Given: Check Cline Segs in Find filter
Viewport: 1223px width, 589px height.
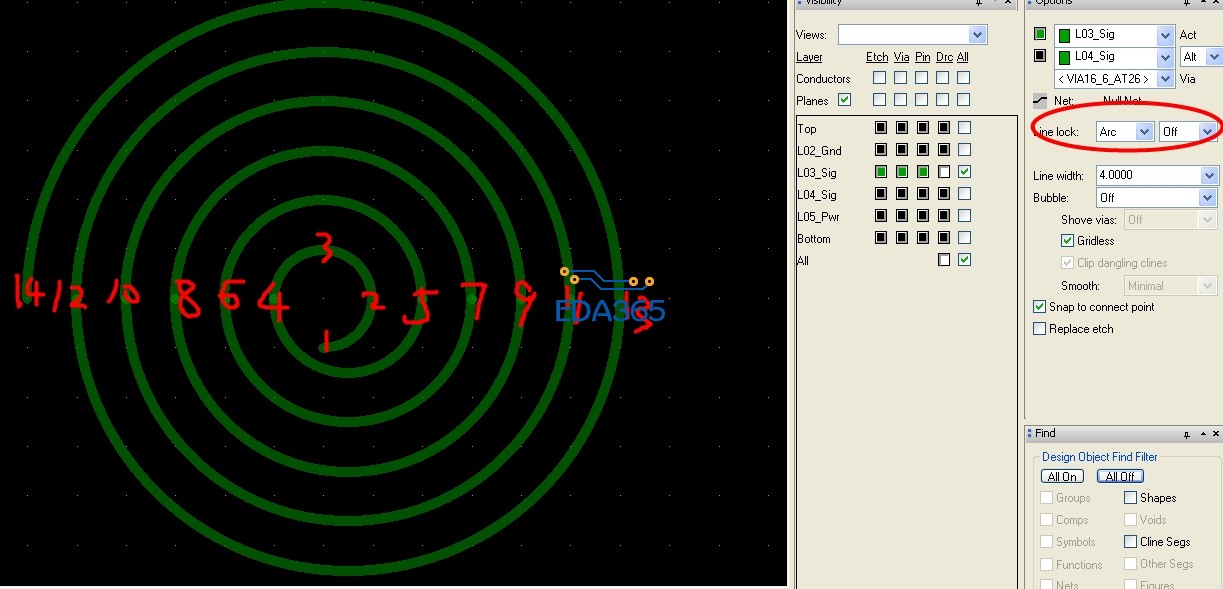Looking at the screenshot, I should 1130,542.
